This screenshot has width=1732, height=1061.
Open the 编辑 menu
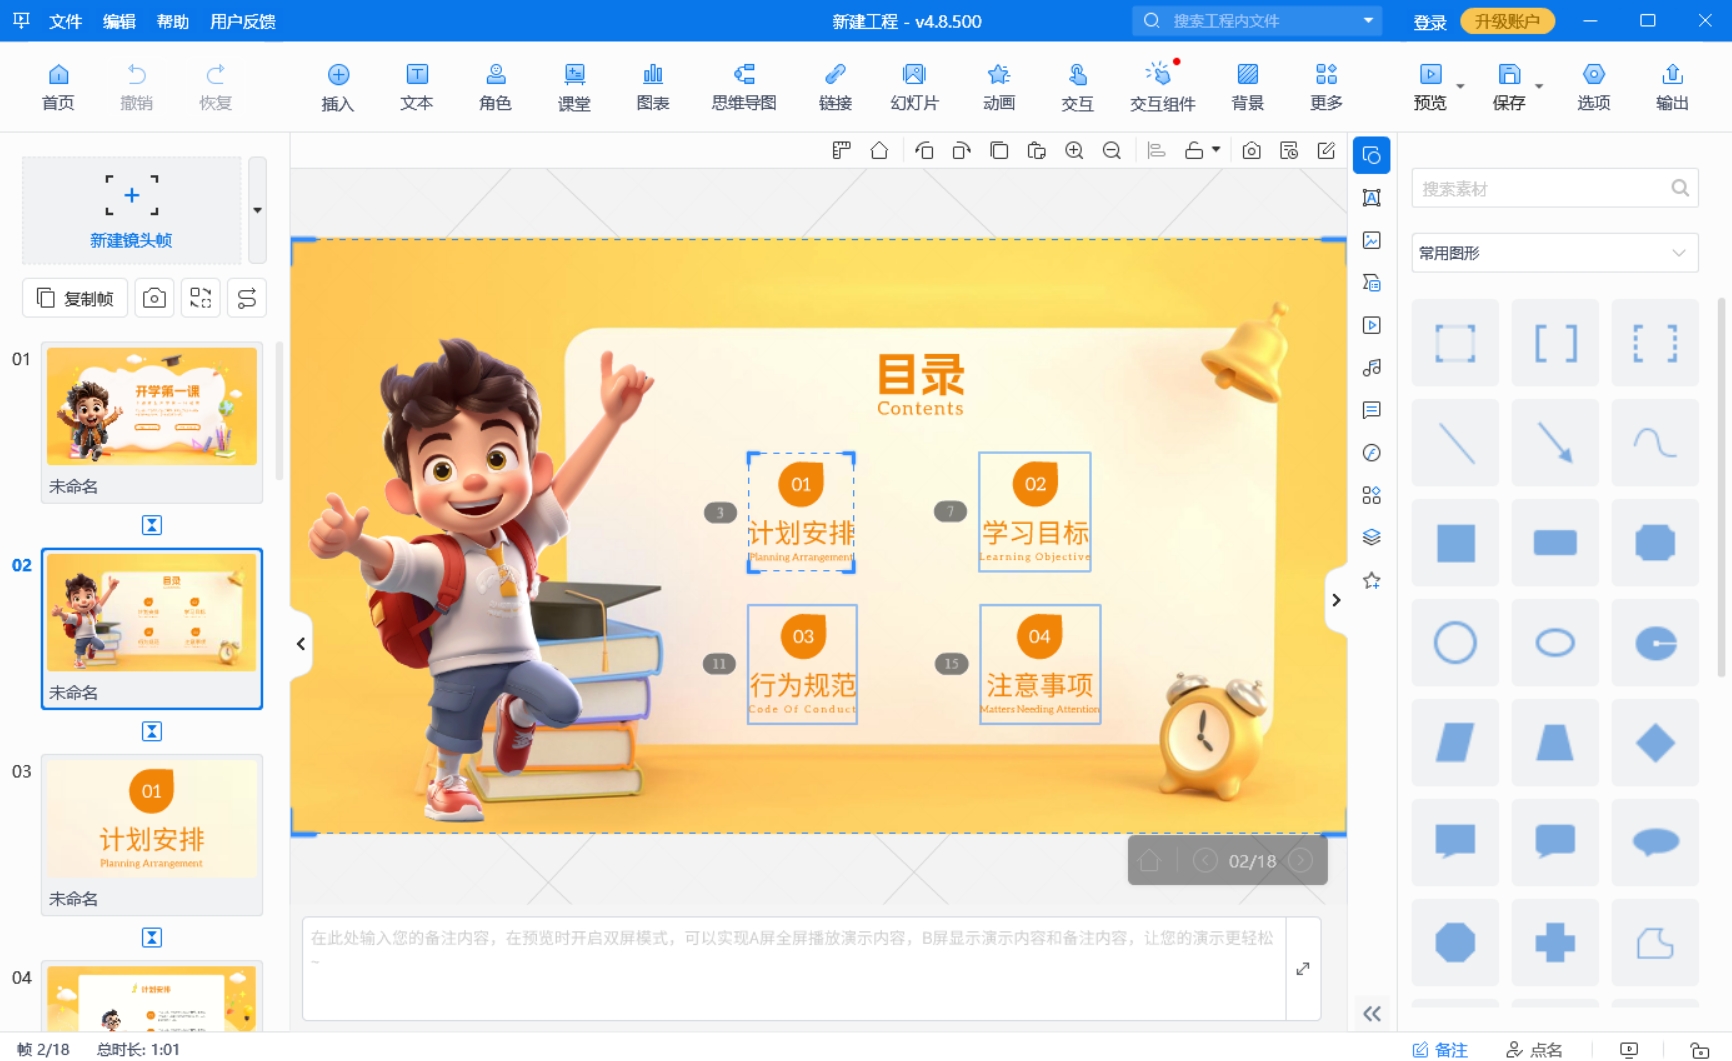119,21
